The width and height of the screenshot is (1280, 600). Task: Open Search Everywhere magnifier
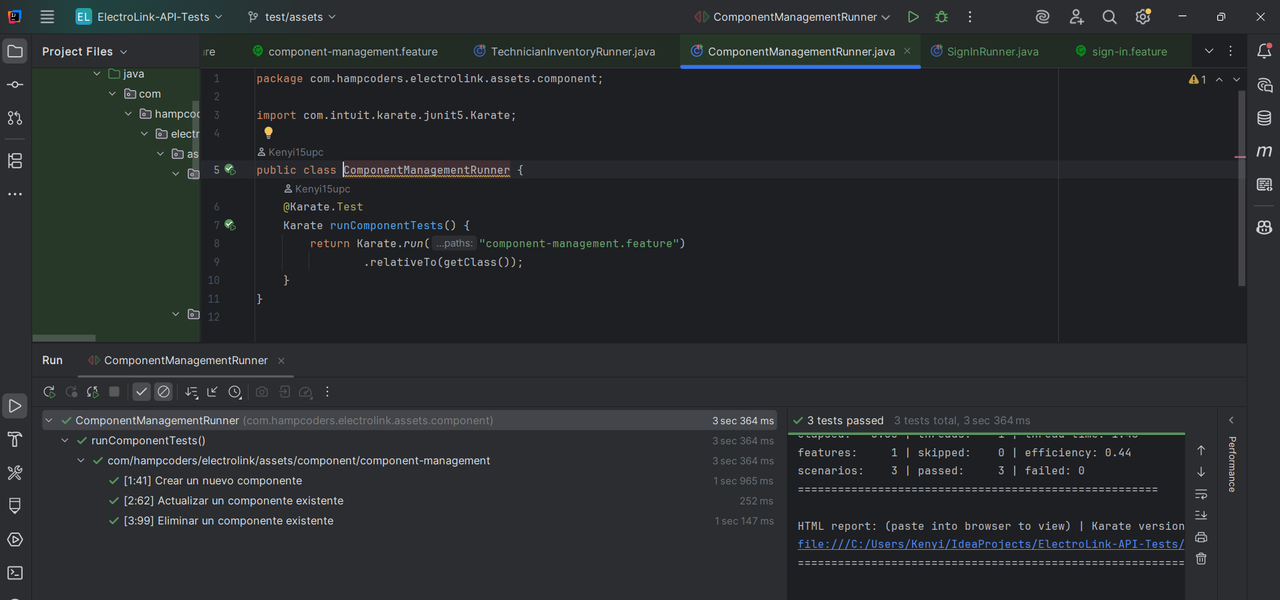coord(1109,17)
